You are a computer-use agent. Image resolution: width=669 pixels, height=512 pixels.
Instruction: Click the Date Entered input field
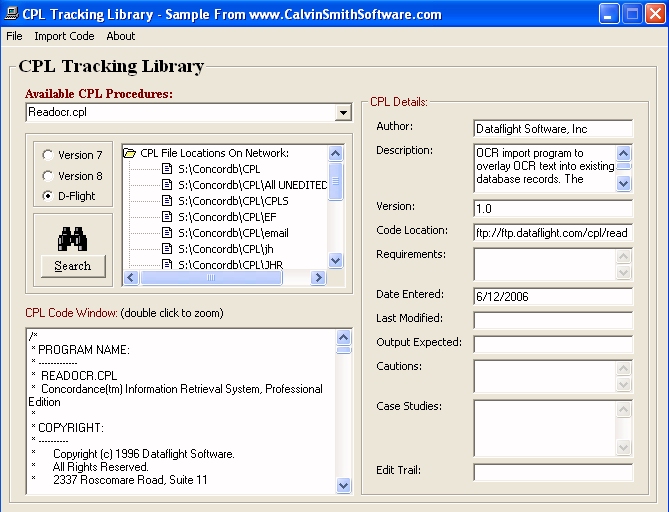[x=553, y=296]
